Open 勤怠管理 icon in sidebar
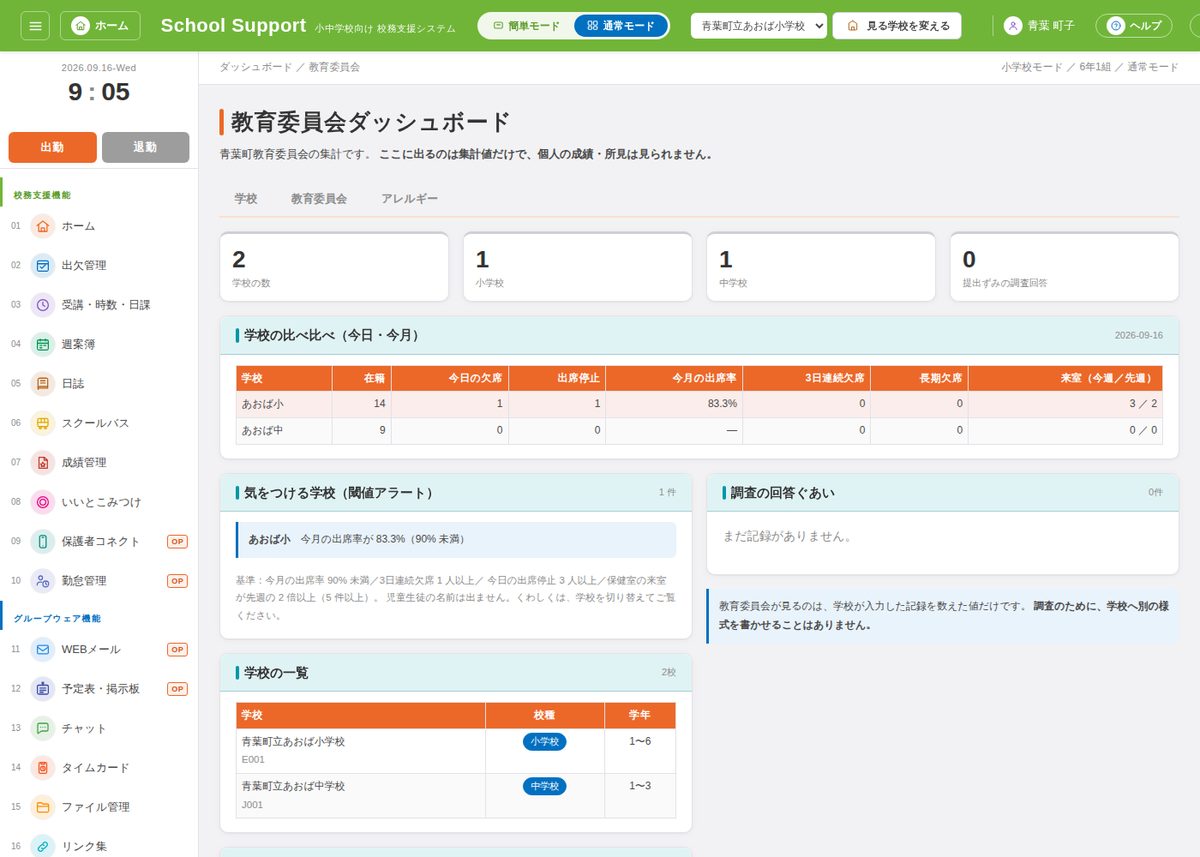1200x857 pixels. click(42, 580)
